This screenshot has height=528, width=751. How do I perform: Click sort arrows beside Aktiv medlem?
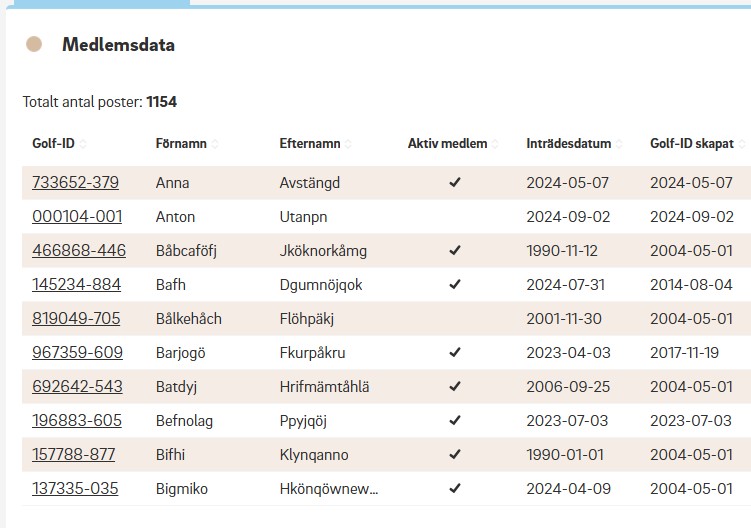tap(496, 144)
